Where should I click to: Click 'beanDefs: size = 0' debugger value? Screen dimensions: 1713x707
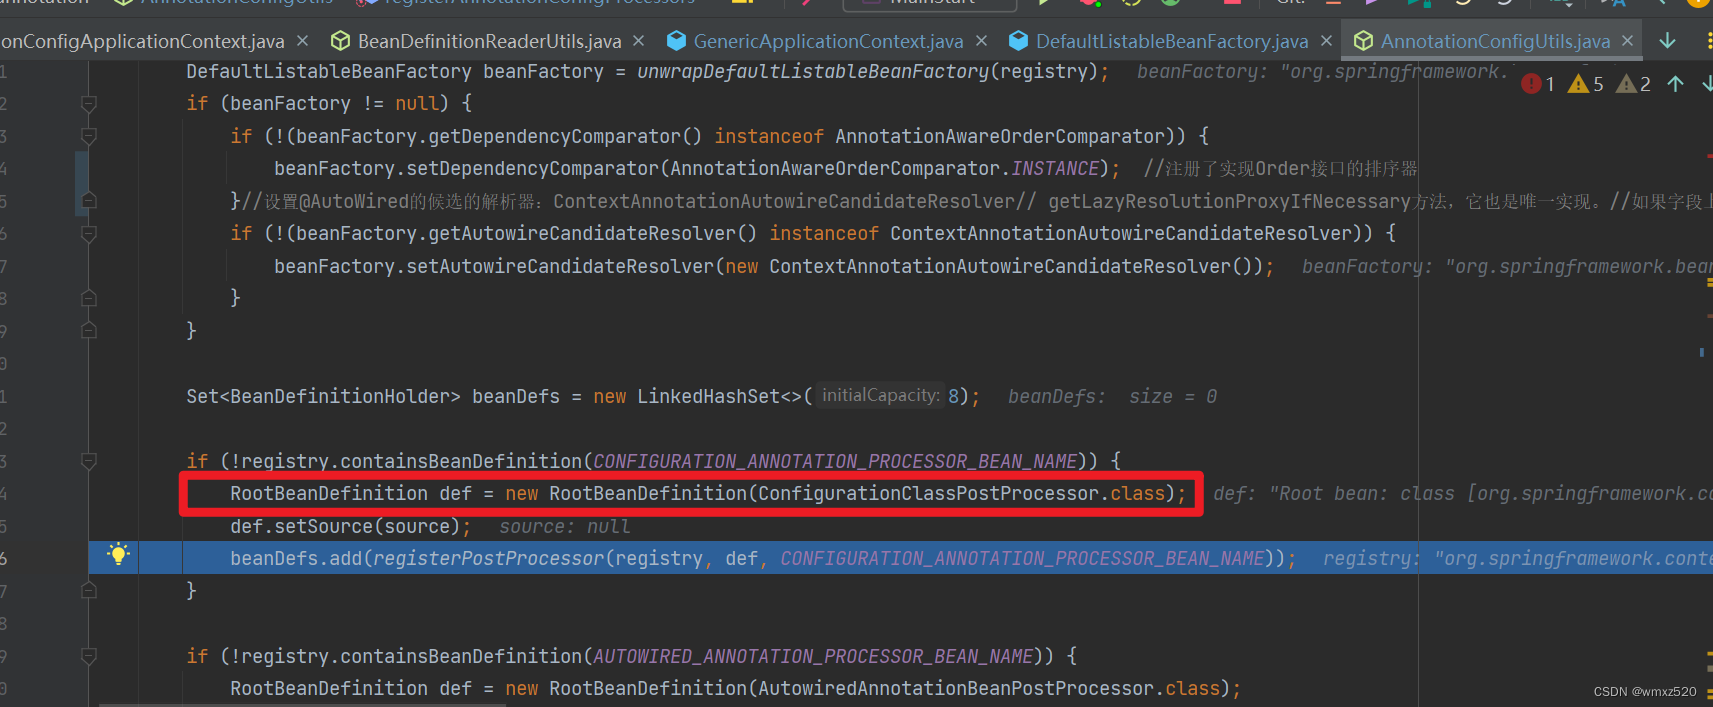point(1112,397)
